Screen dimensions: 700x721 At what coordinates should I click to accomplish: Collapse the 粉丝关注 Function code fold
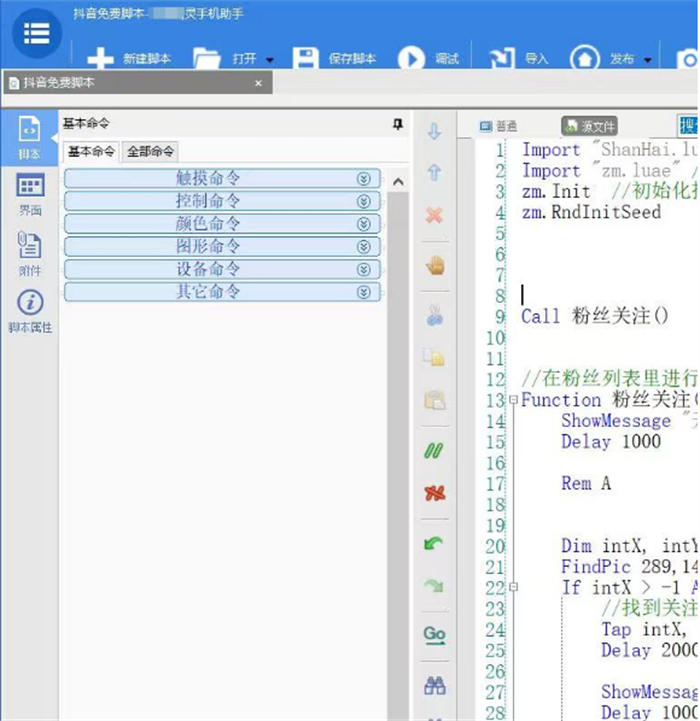514,400
